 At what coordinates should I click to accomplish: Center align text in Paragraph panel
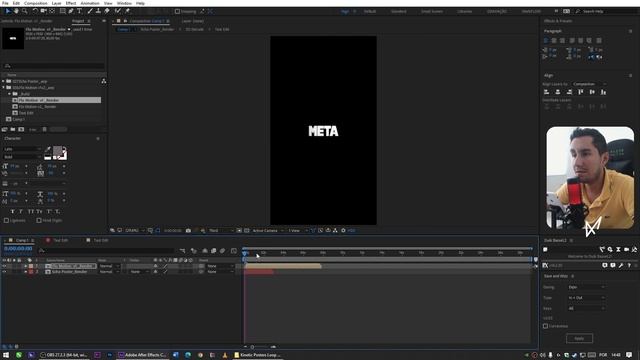554,40
